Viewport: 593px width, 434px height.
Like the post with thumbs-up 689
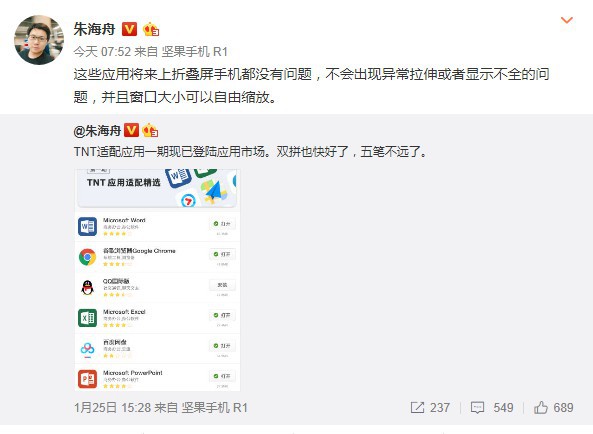(553, 408)
